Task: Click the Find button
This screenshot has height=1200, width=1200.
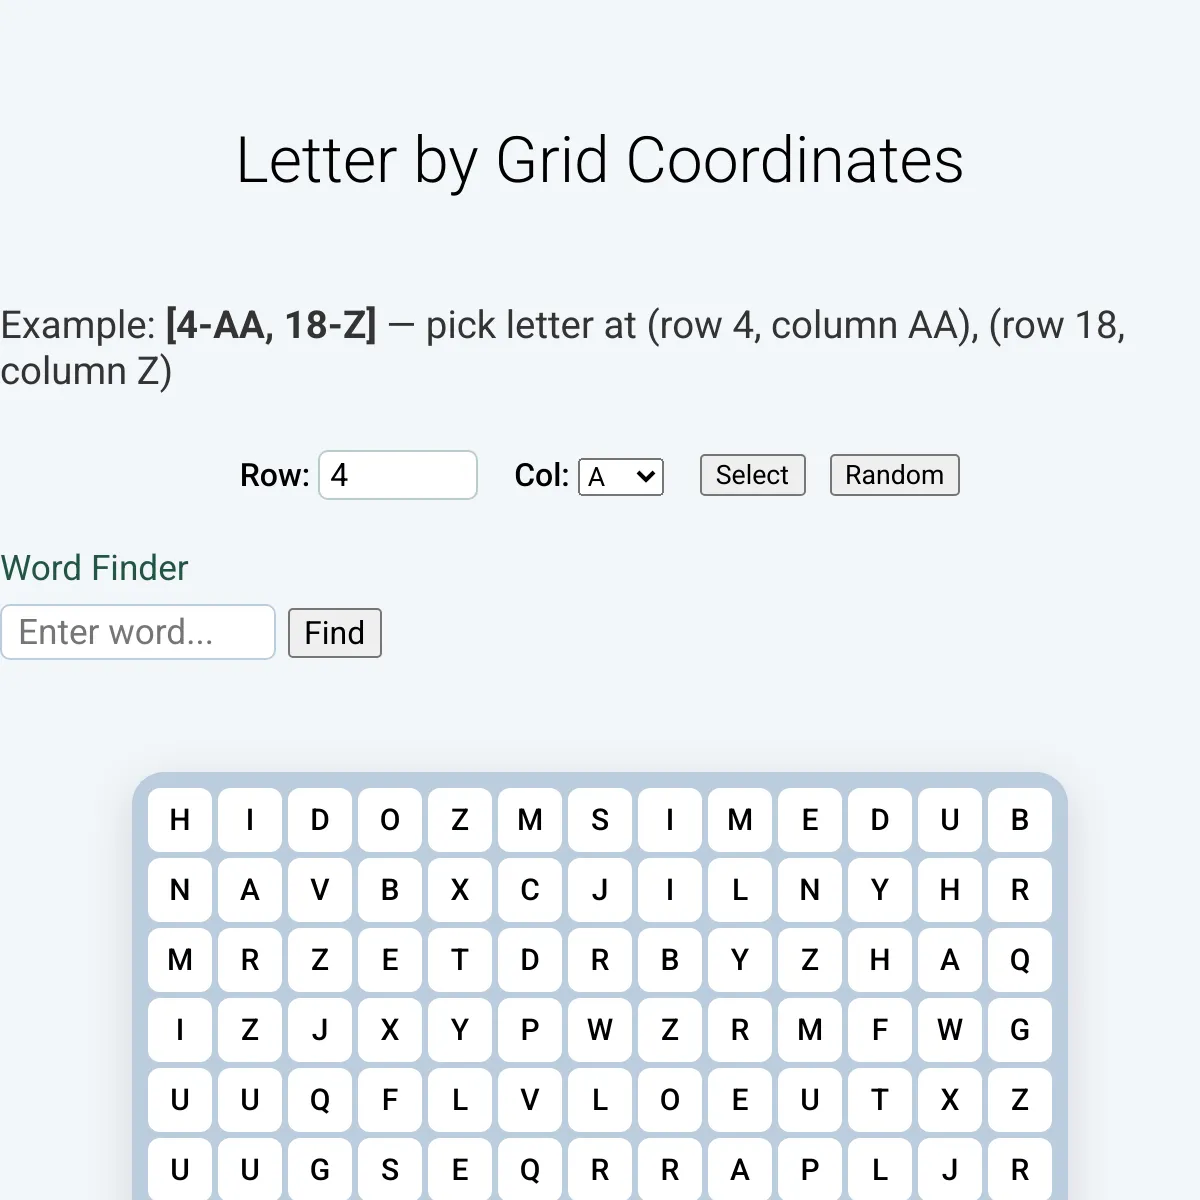Action: tap(335, 633)
